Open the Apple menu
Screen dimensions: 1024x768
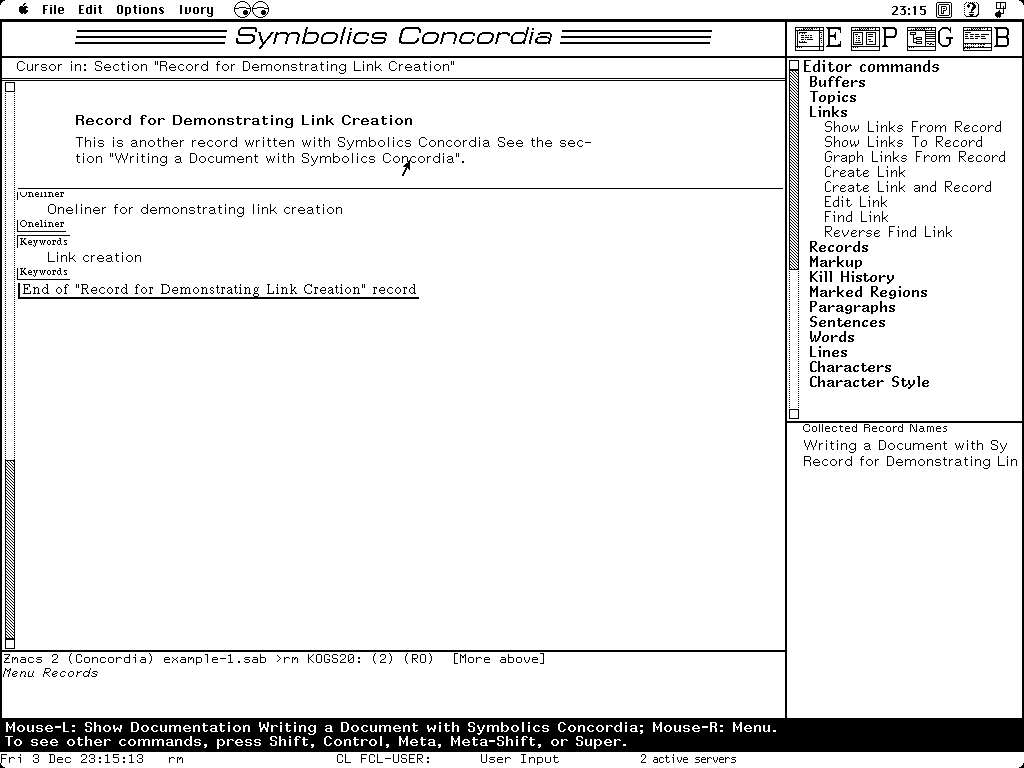coord(24,10)
